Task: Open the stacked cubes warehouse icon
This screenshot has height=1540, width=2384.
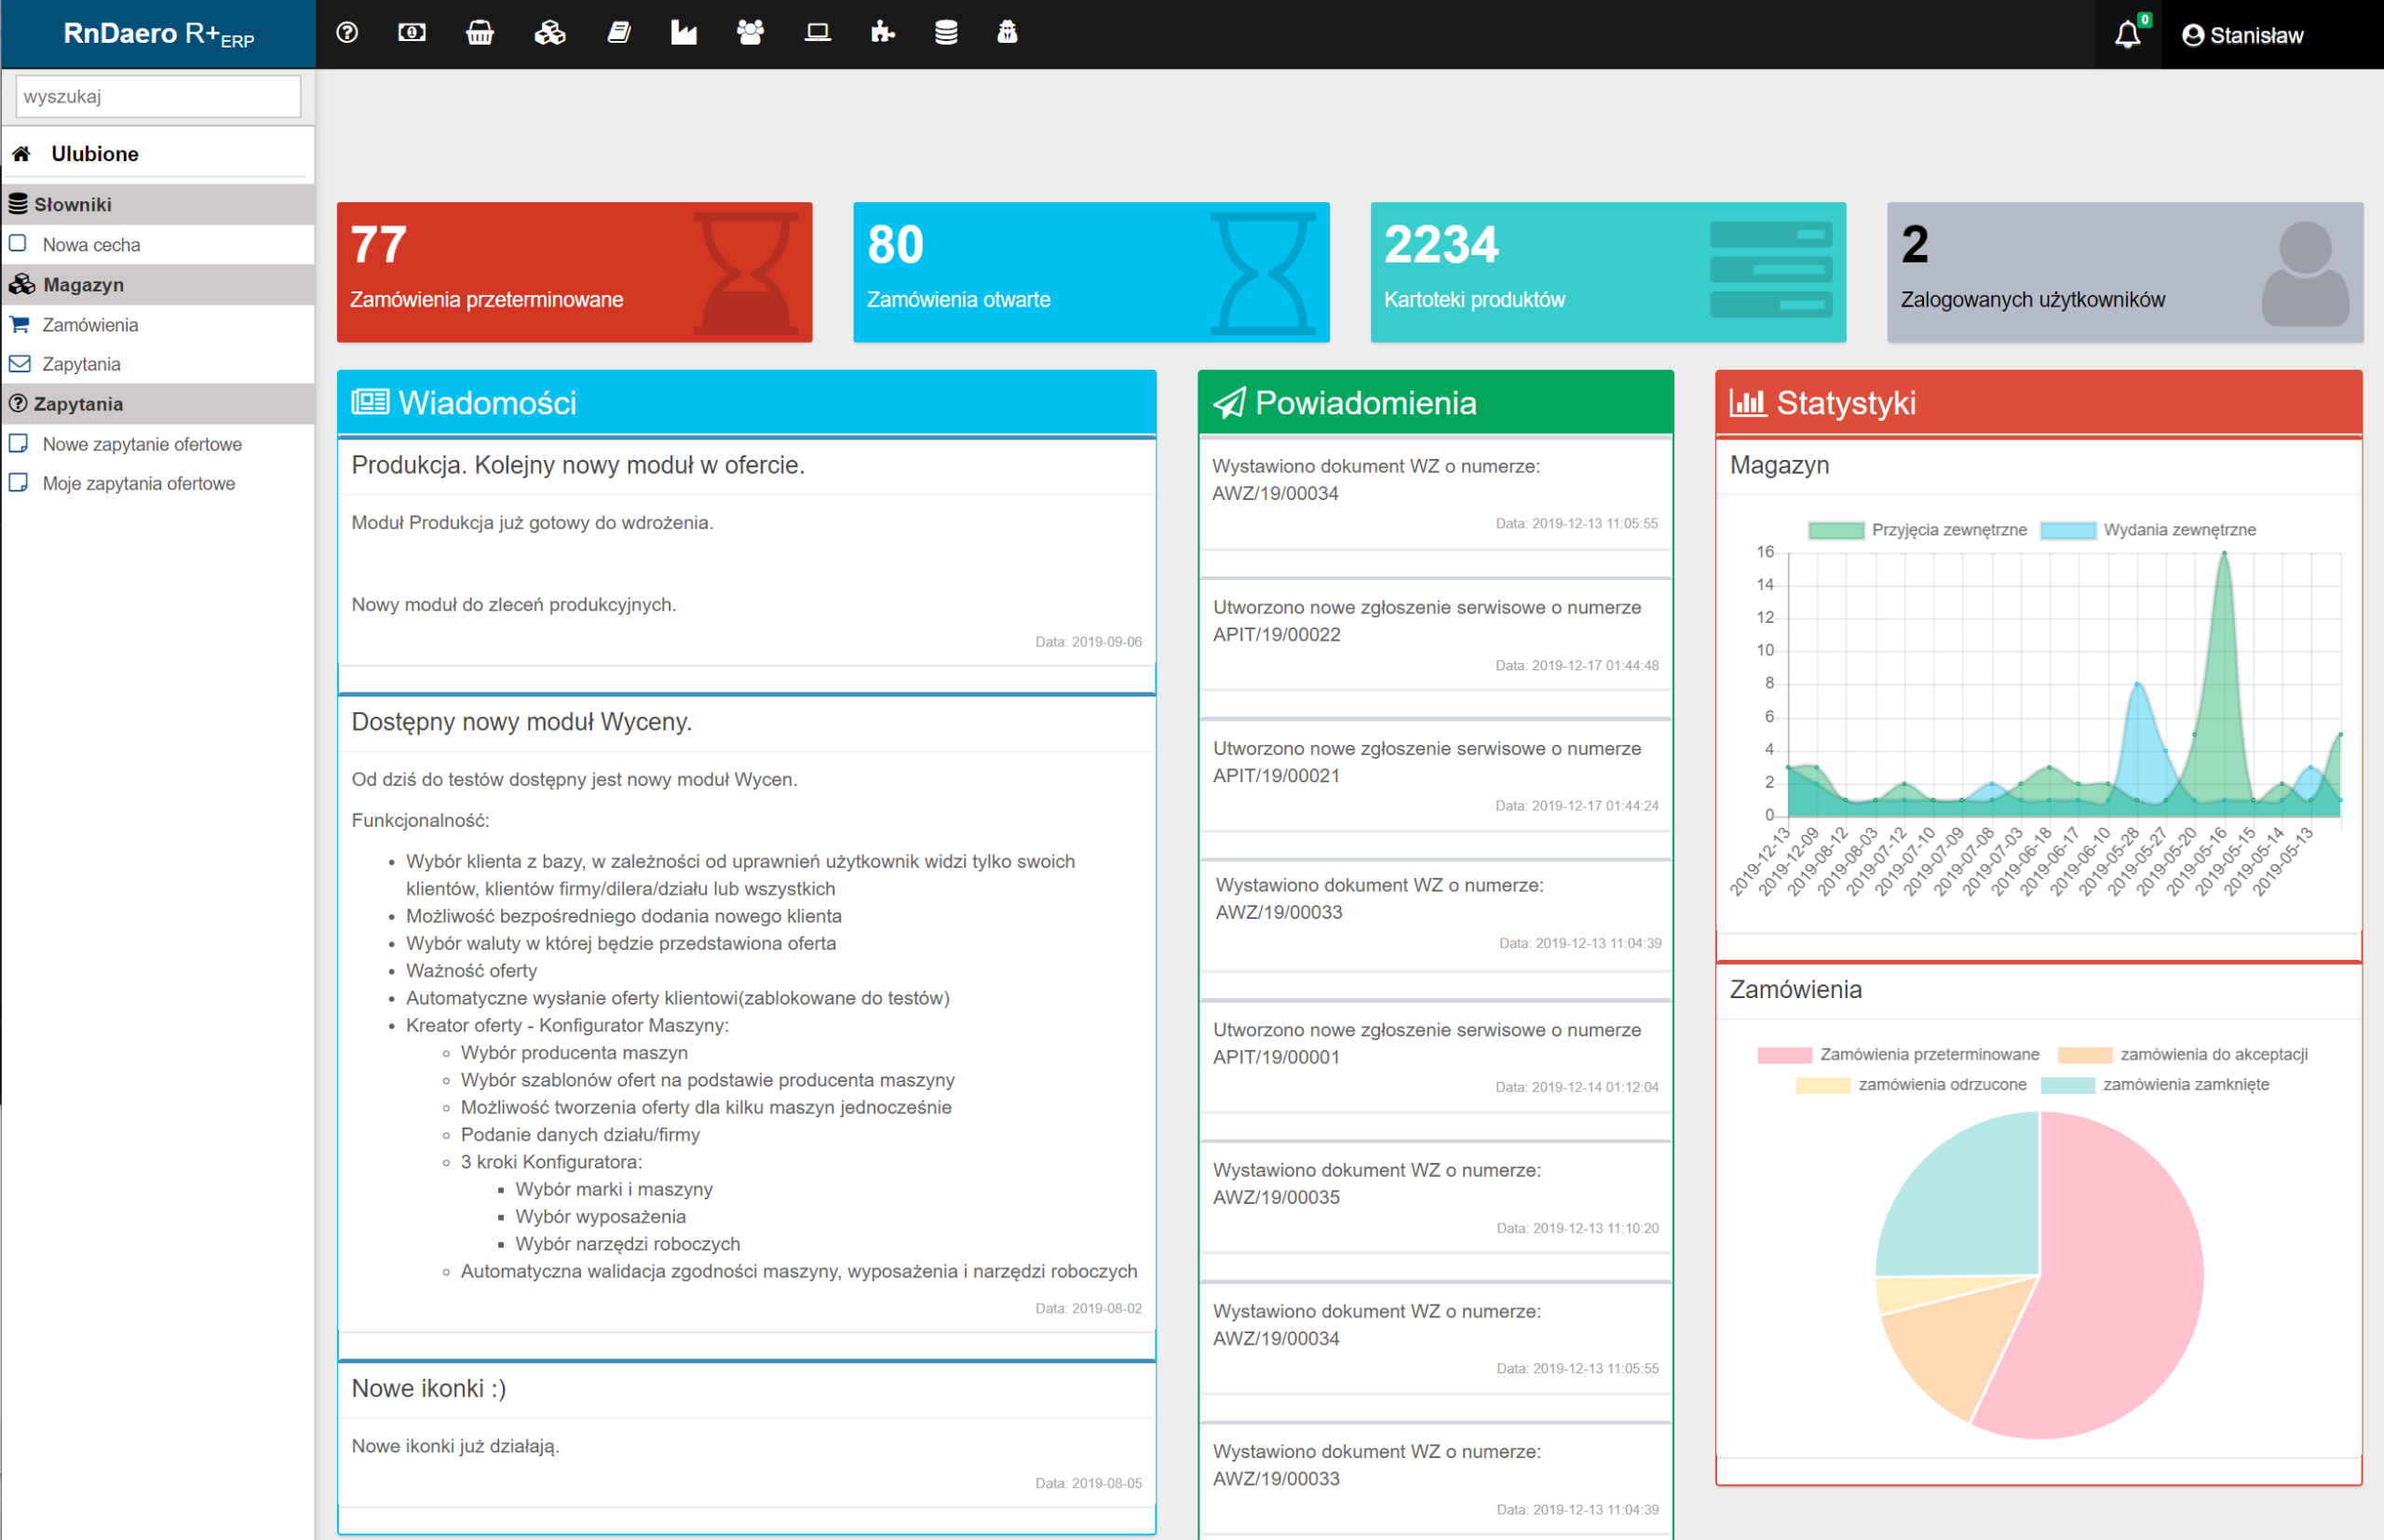Action: (x=549, y=33)
